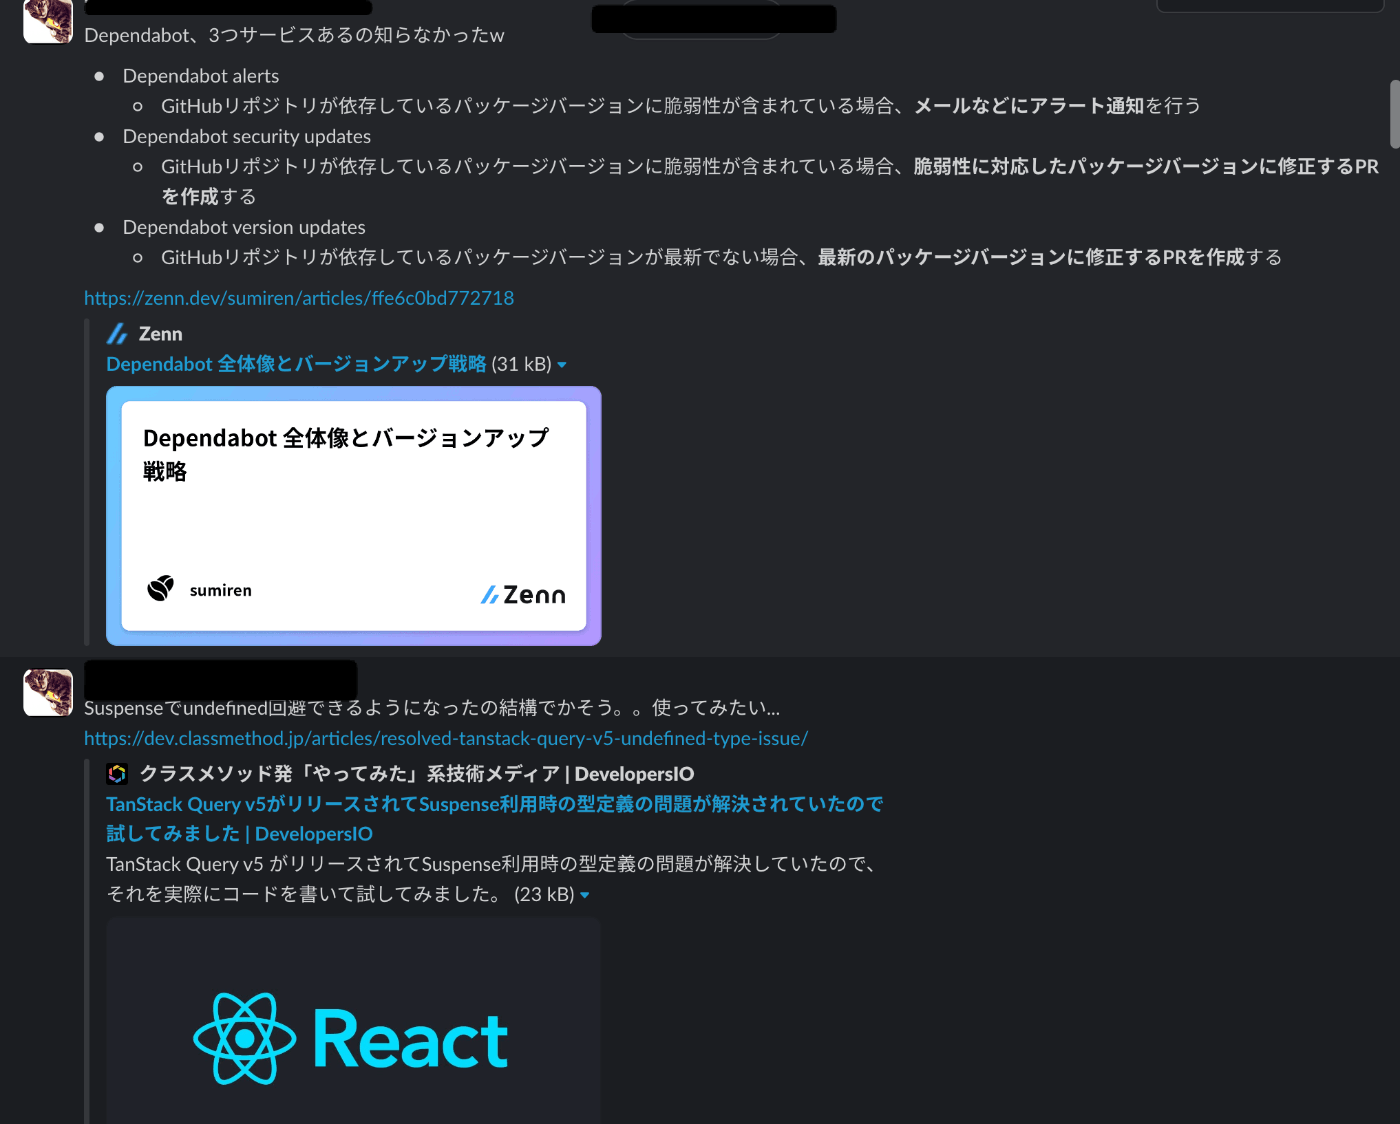Open TanStack Query v5 article title link
Viewport: 1400px width, 1124px height.
point(495,819)
